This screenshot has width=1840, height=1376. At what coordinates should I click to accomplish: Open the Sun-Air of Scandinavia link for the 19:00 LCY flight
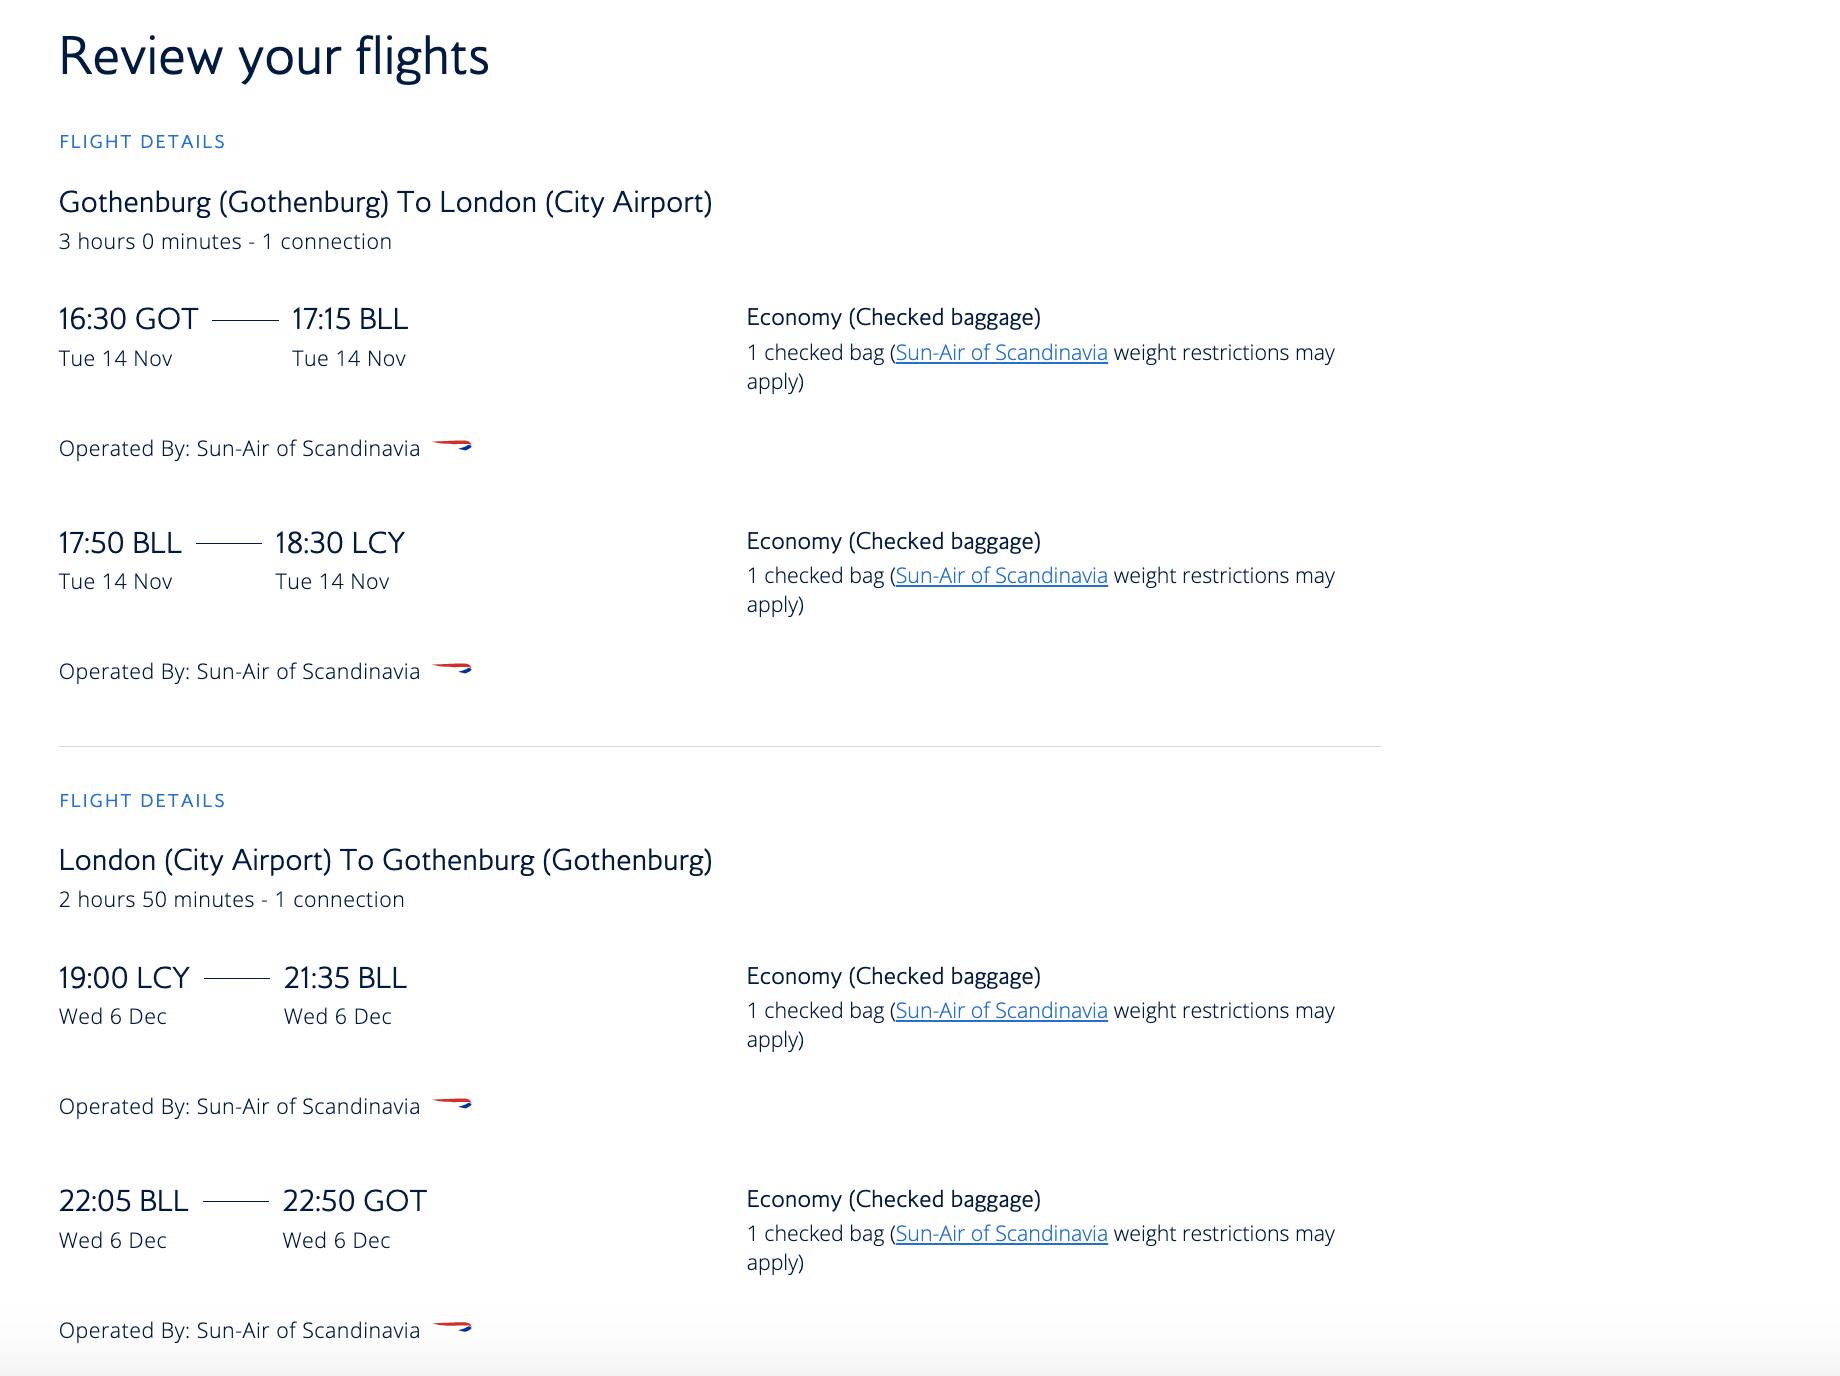(1001, 1011)
